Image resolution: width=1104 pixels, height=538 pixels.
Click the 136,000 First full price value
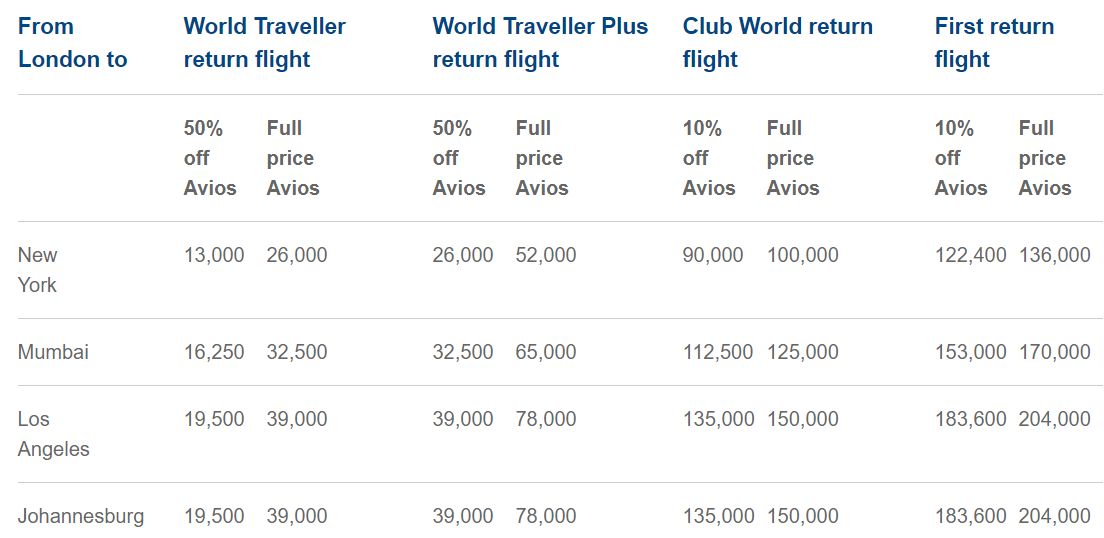(1054, 255)
